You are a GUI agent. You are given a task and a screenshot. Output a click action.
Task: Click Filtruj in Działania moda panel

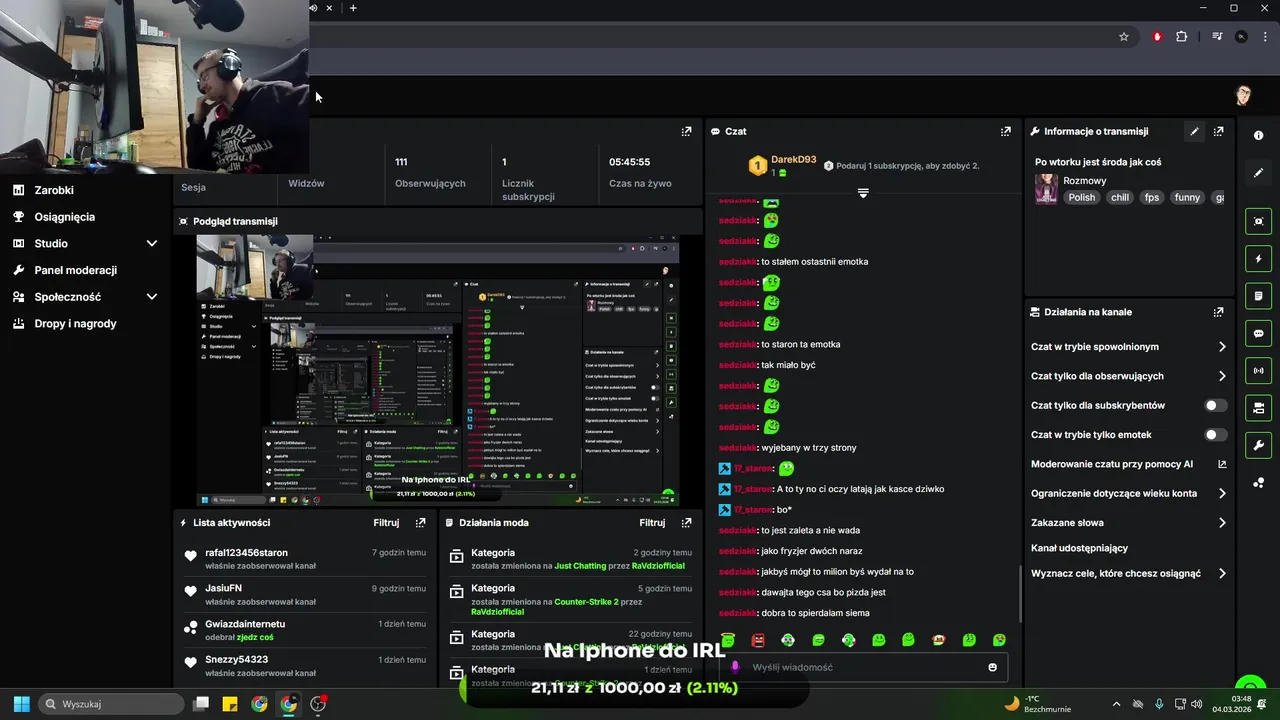pos(652,522)
